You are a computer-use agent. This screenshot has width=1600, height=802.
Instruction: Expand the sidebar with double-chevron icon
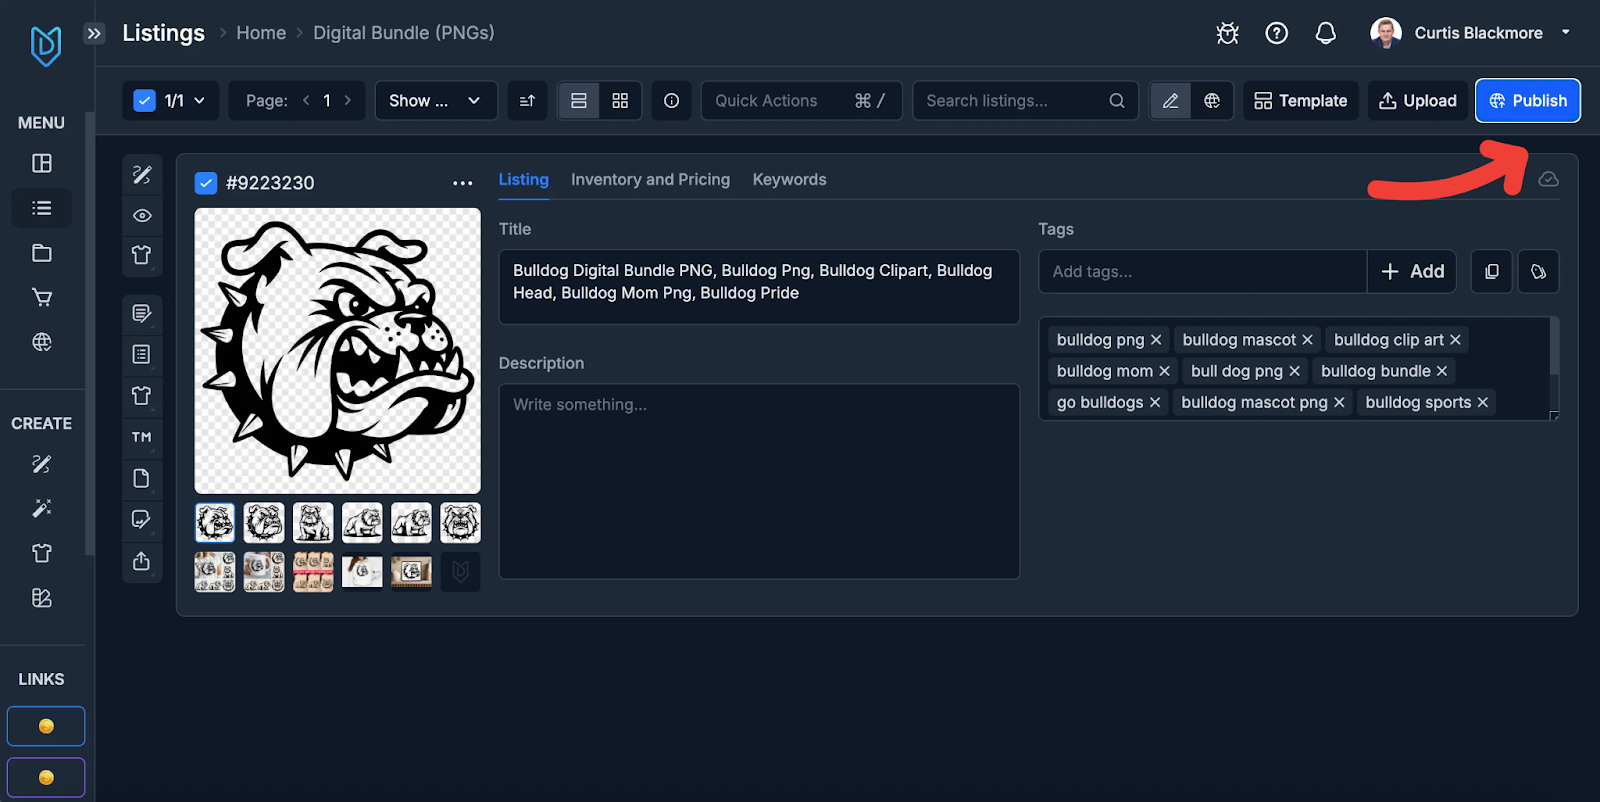coord(94,33)
